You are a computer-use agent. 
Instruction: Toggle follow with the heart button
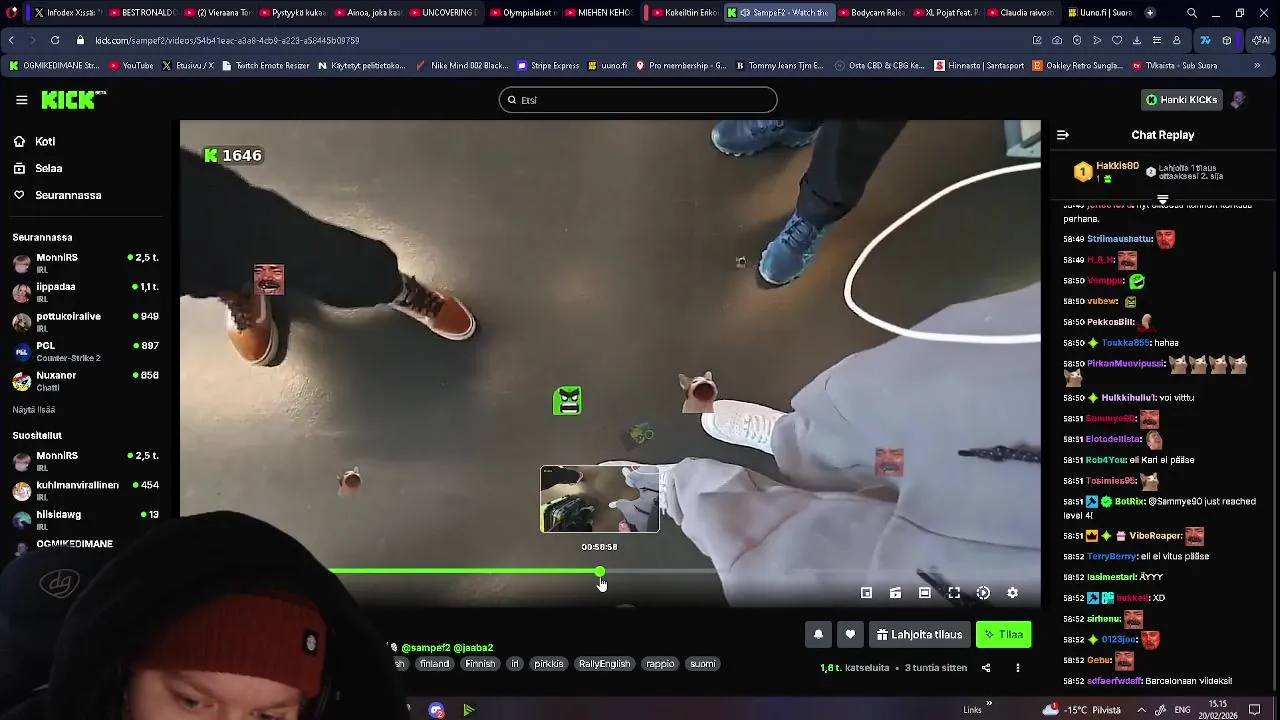(850, 634)
